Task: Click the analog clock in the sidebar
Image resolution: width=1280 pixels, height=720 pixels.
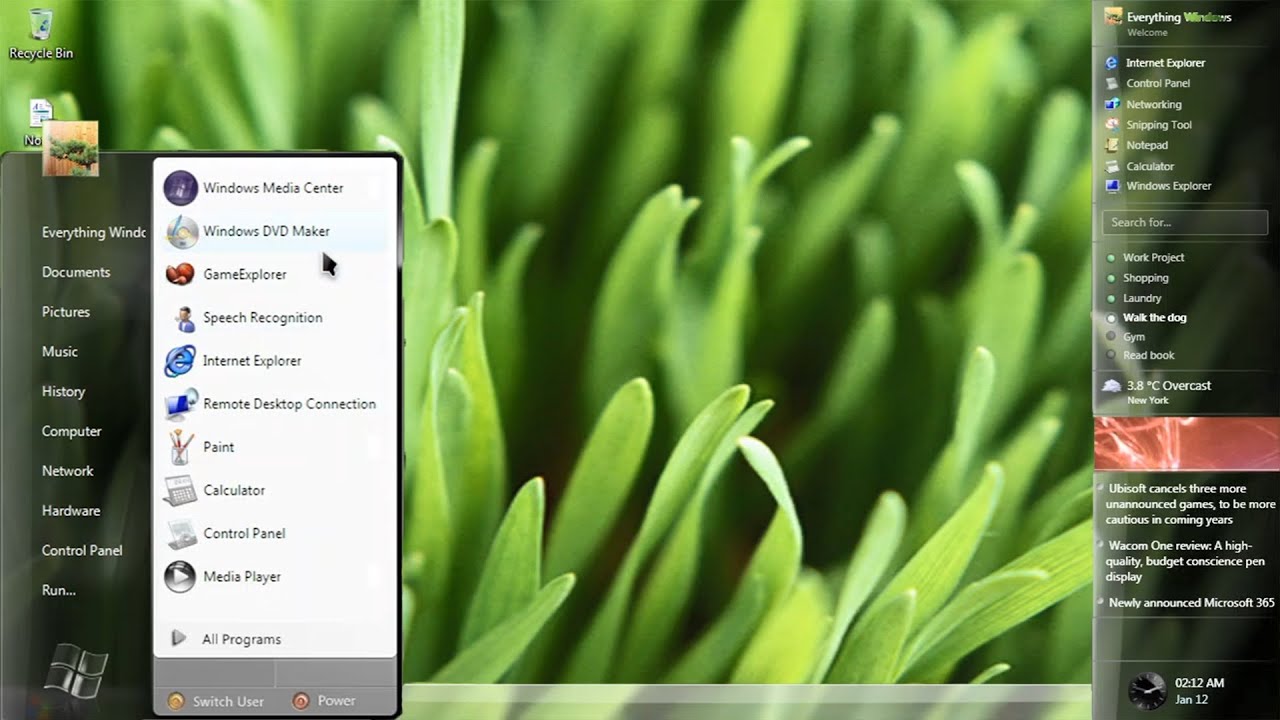Action: [1146, 691]
